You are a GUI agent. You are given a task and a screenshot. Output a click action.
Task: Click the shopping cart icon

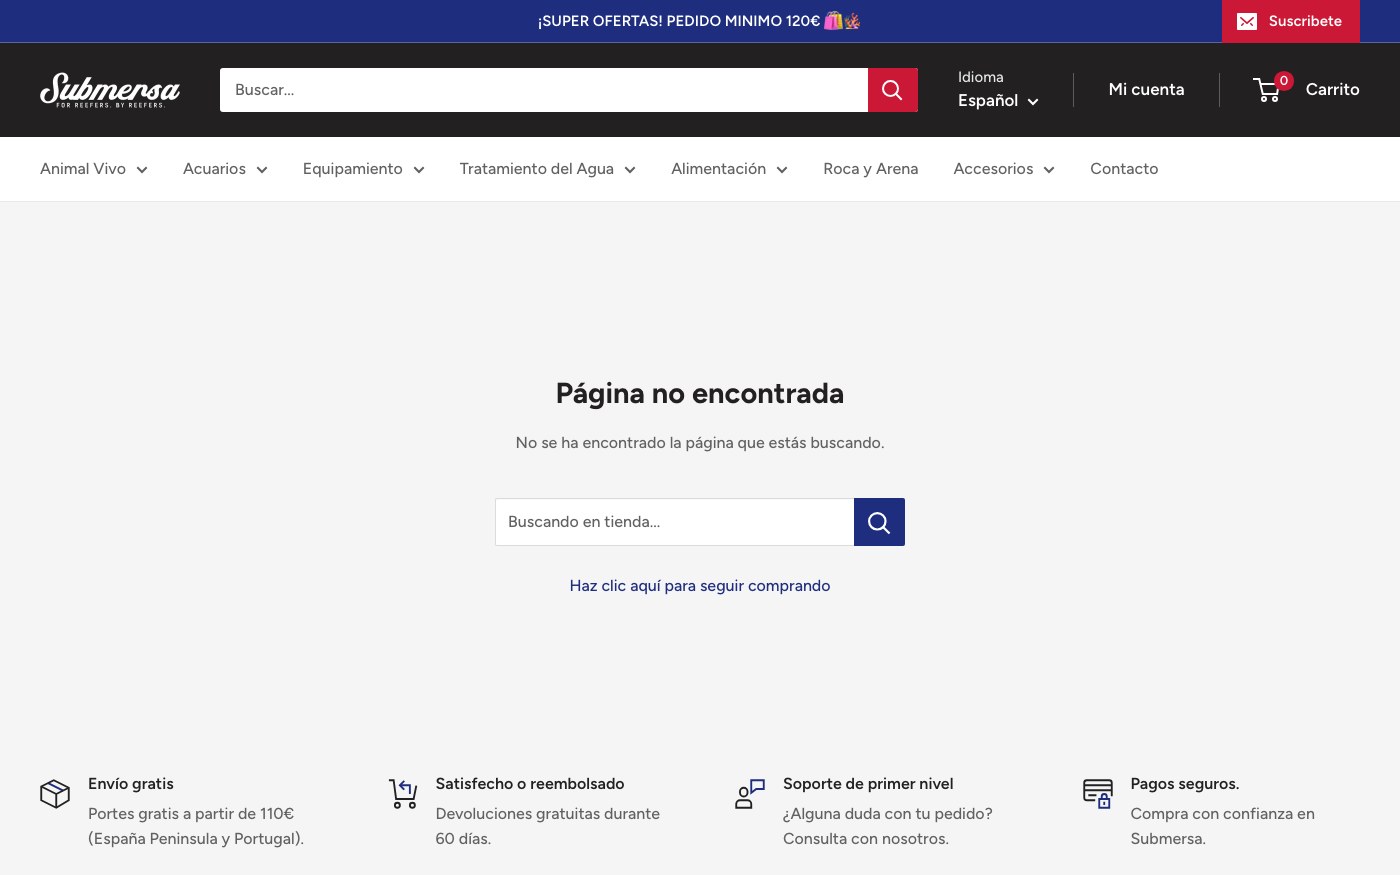[1267, 90]
